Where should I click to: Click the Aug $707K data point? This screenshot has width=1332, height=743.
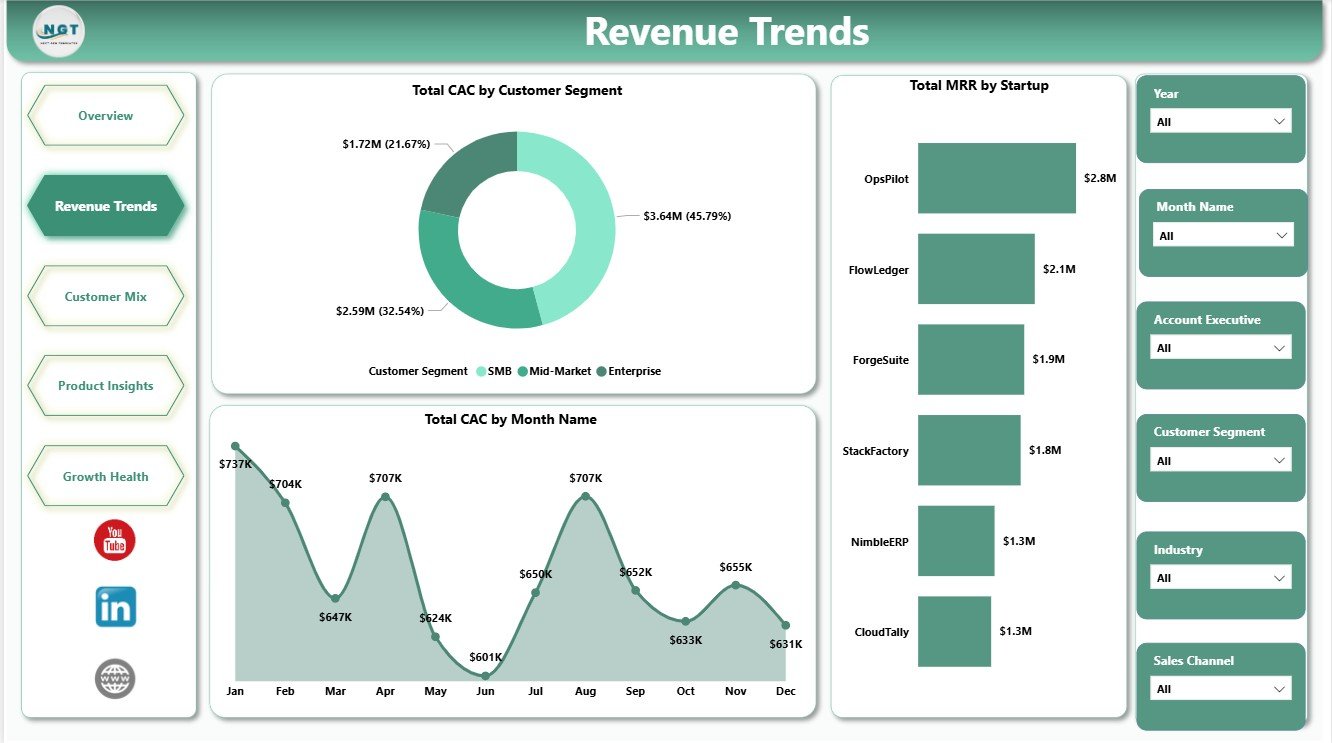[585, 497]
